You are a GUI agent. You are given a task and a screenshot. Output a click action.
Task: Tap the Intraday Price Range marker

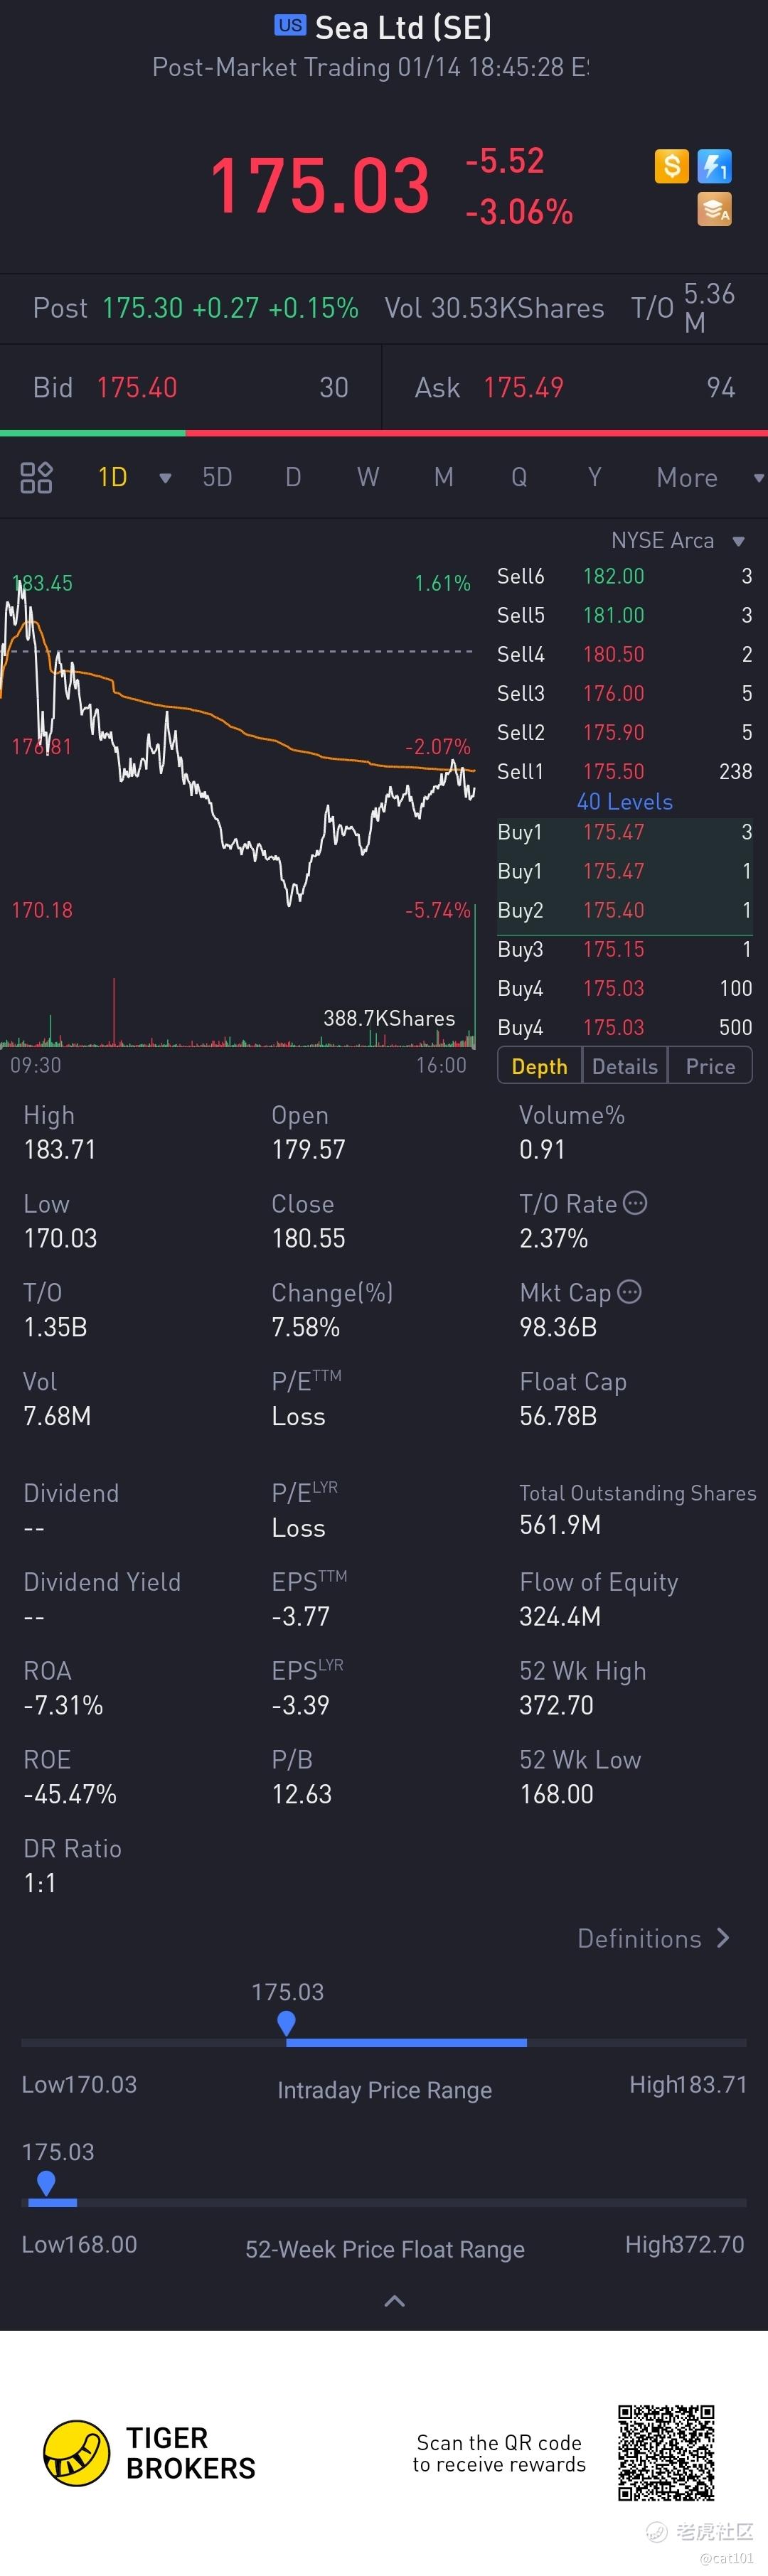point(286,2022)
